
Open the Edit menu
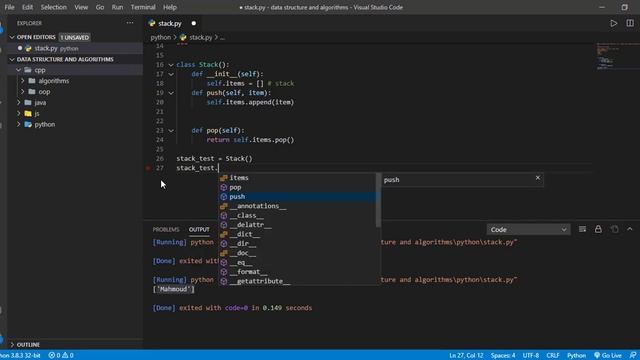(x=27, y=7)
